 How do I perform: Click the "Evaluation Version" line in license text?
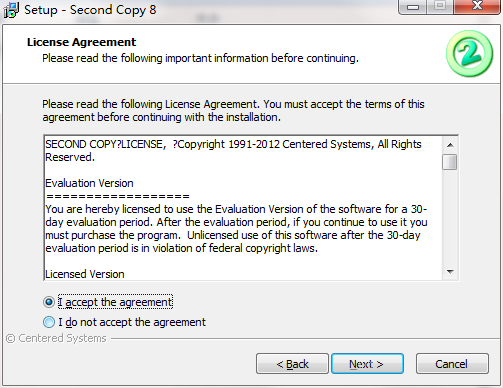89,183
